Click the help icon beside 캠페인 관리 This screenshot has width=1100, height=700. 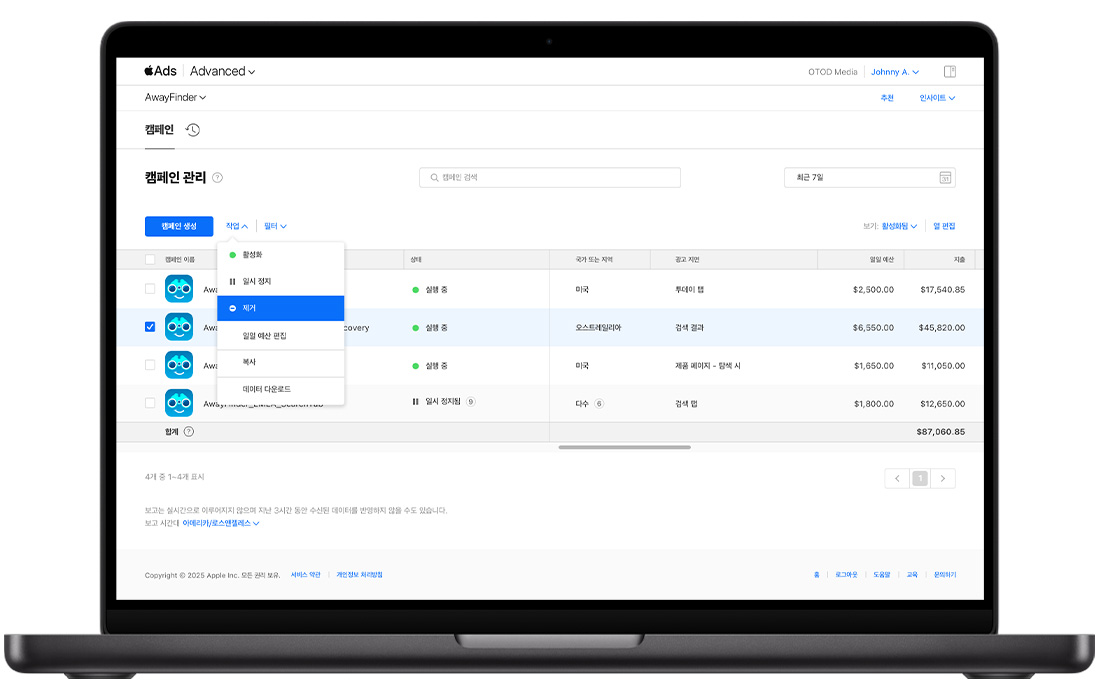click(218, 178)
